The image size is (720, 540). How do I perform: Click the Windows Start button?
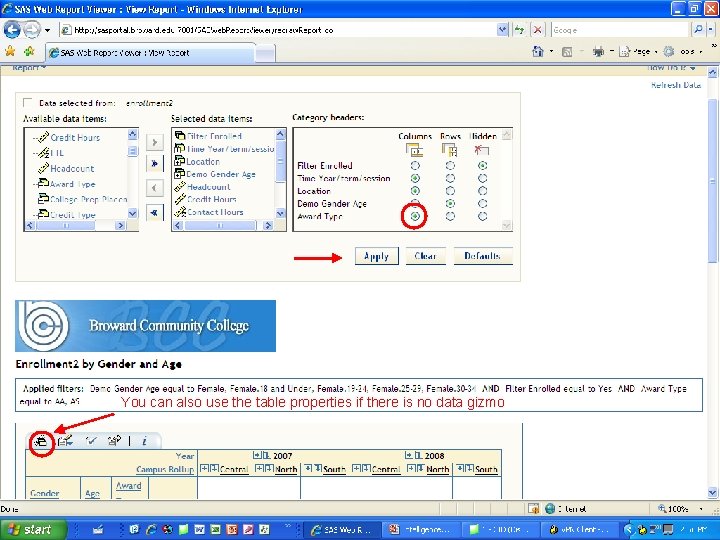pyautogui.click(x=32, y=529)
